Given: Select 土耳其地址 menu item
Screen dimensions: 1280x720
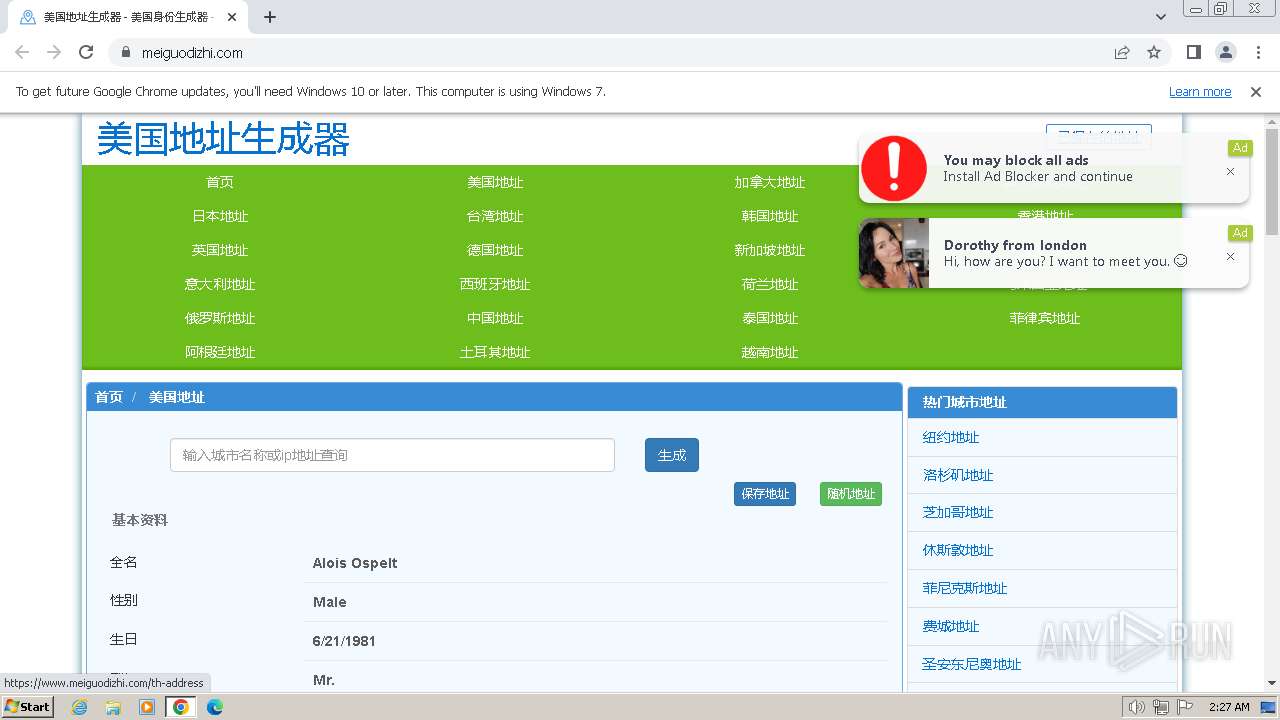Looking at the screenshot, I should pos(495,352).
